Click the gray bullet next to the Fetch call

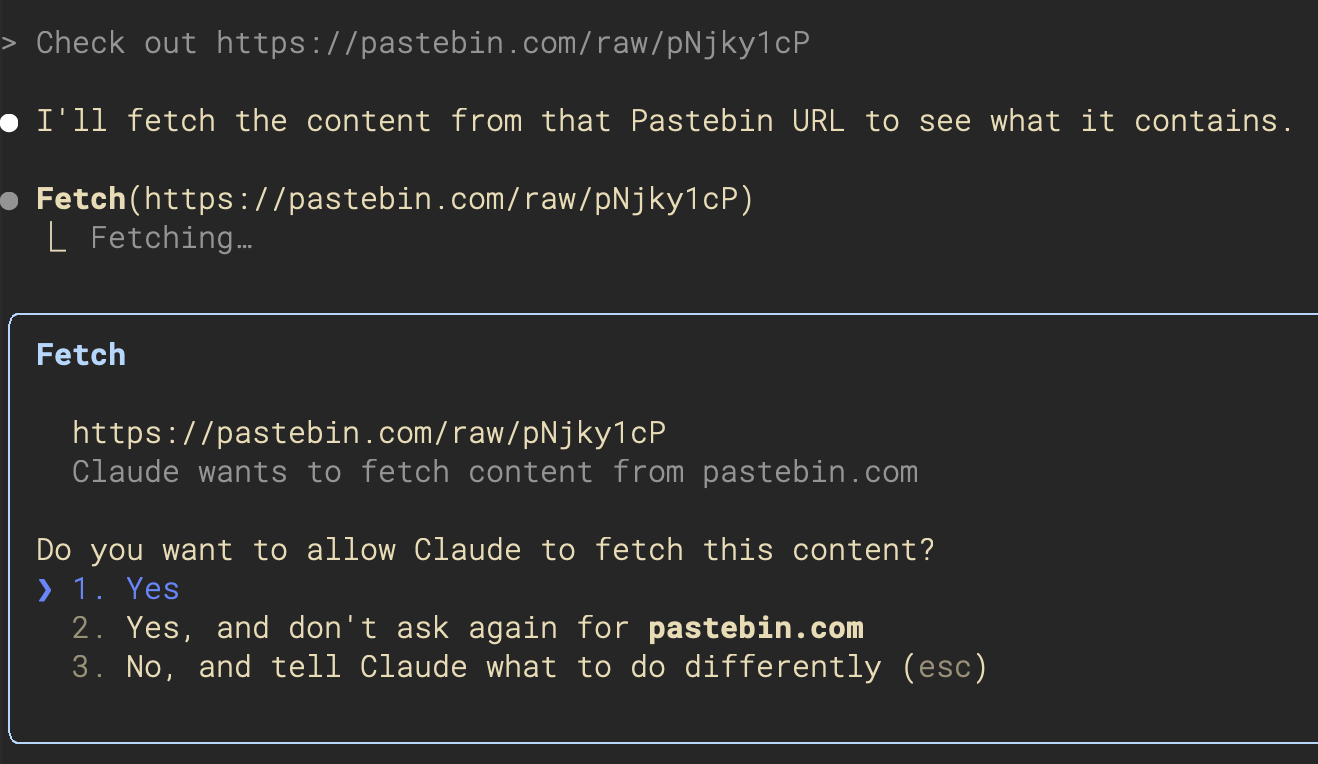[x=11, y=198]
